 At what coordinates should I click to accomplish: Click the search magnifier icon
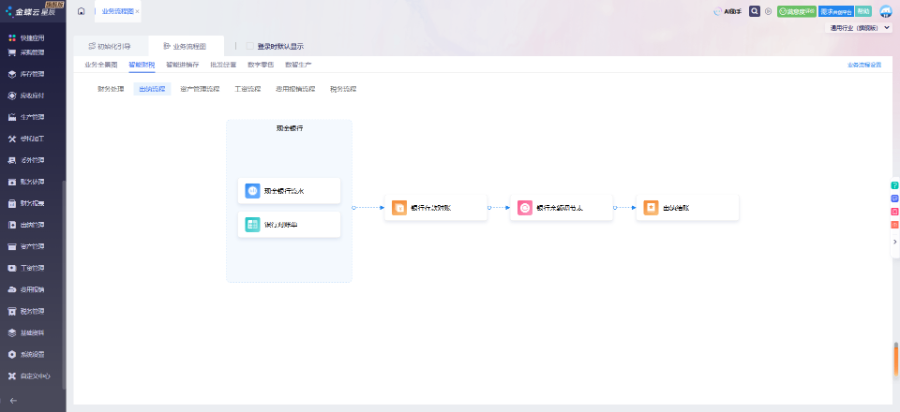[x=755, y=11]
